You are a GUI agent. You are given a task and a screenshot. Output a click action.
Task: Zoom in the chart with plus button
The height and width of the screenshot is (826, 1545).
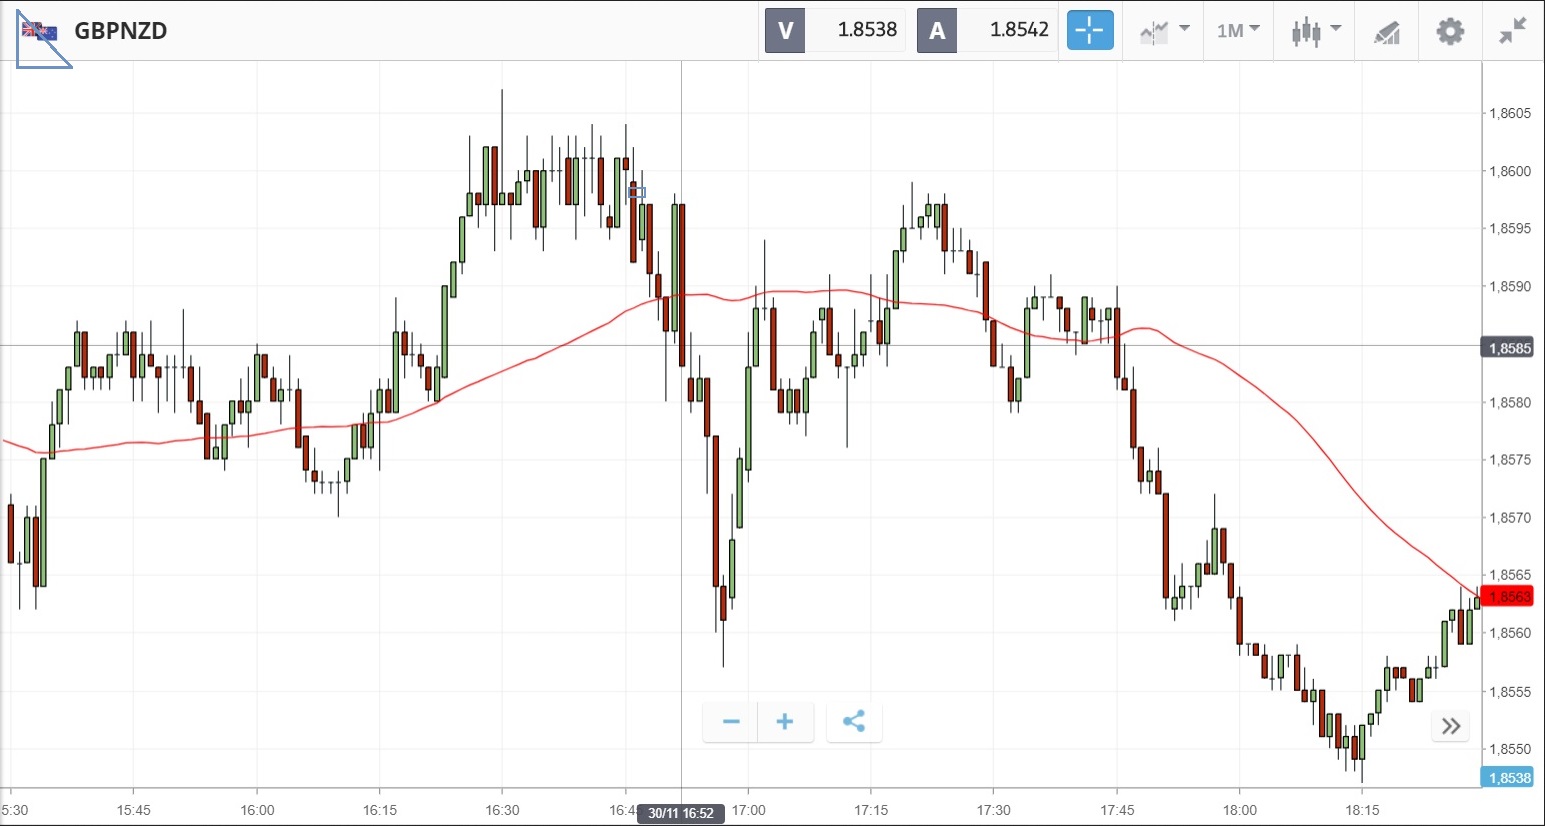(785, 722)
